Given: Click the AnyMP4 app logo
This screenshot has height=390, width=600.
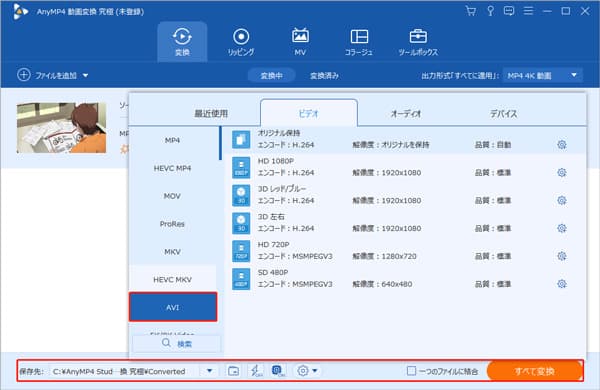Looking at the screenshot, I should pos(20,11).
